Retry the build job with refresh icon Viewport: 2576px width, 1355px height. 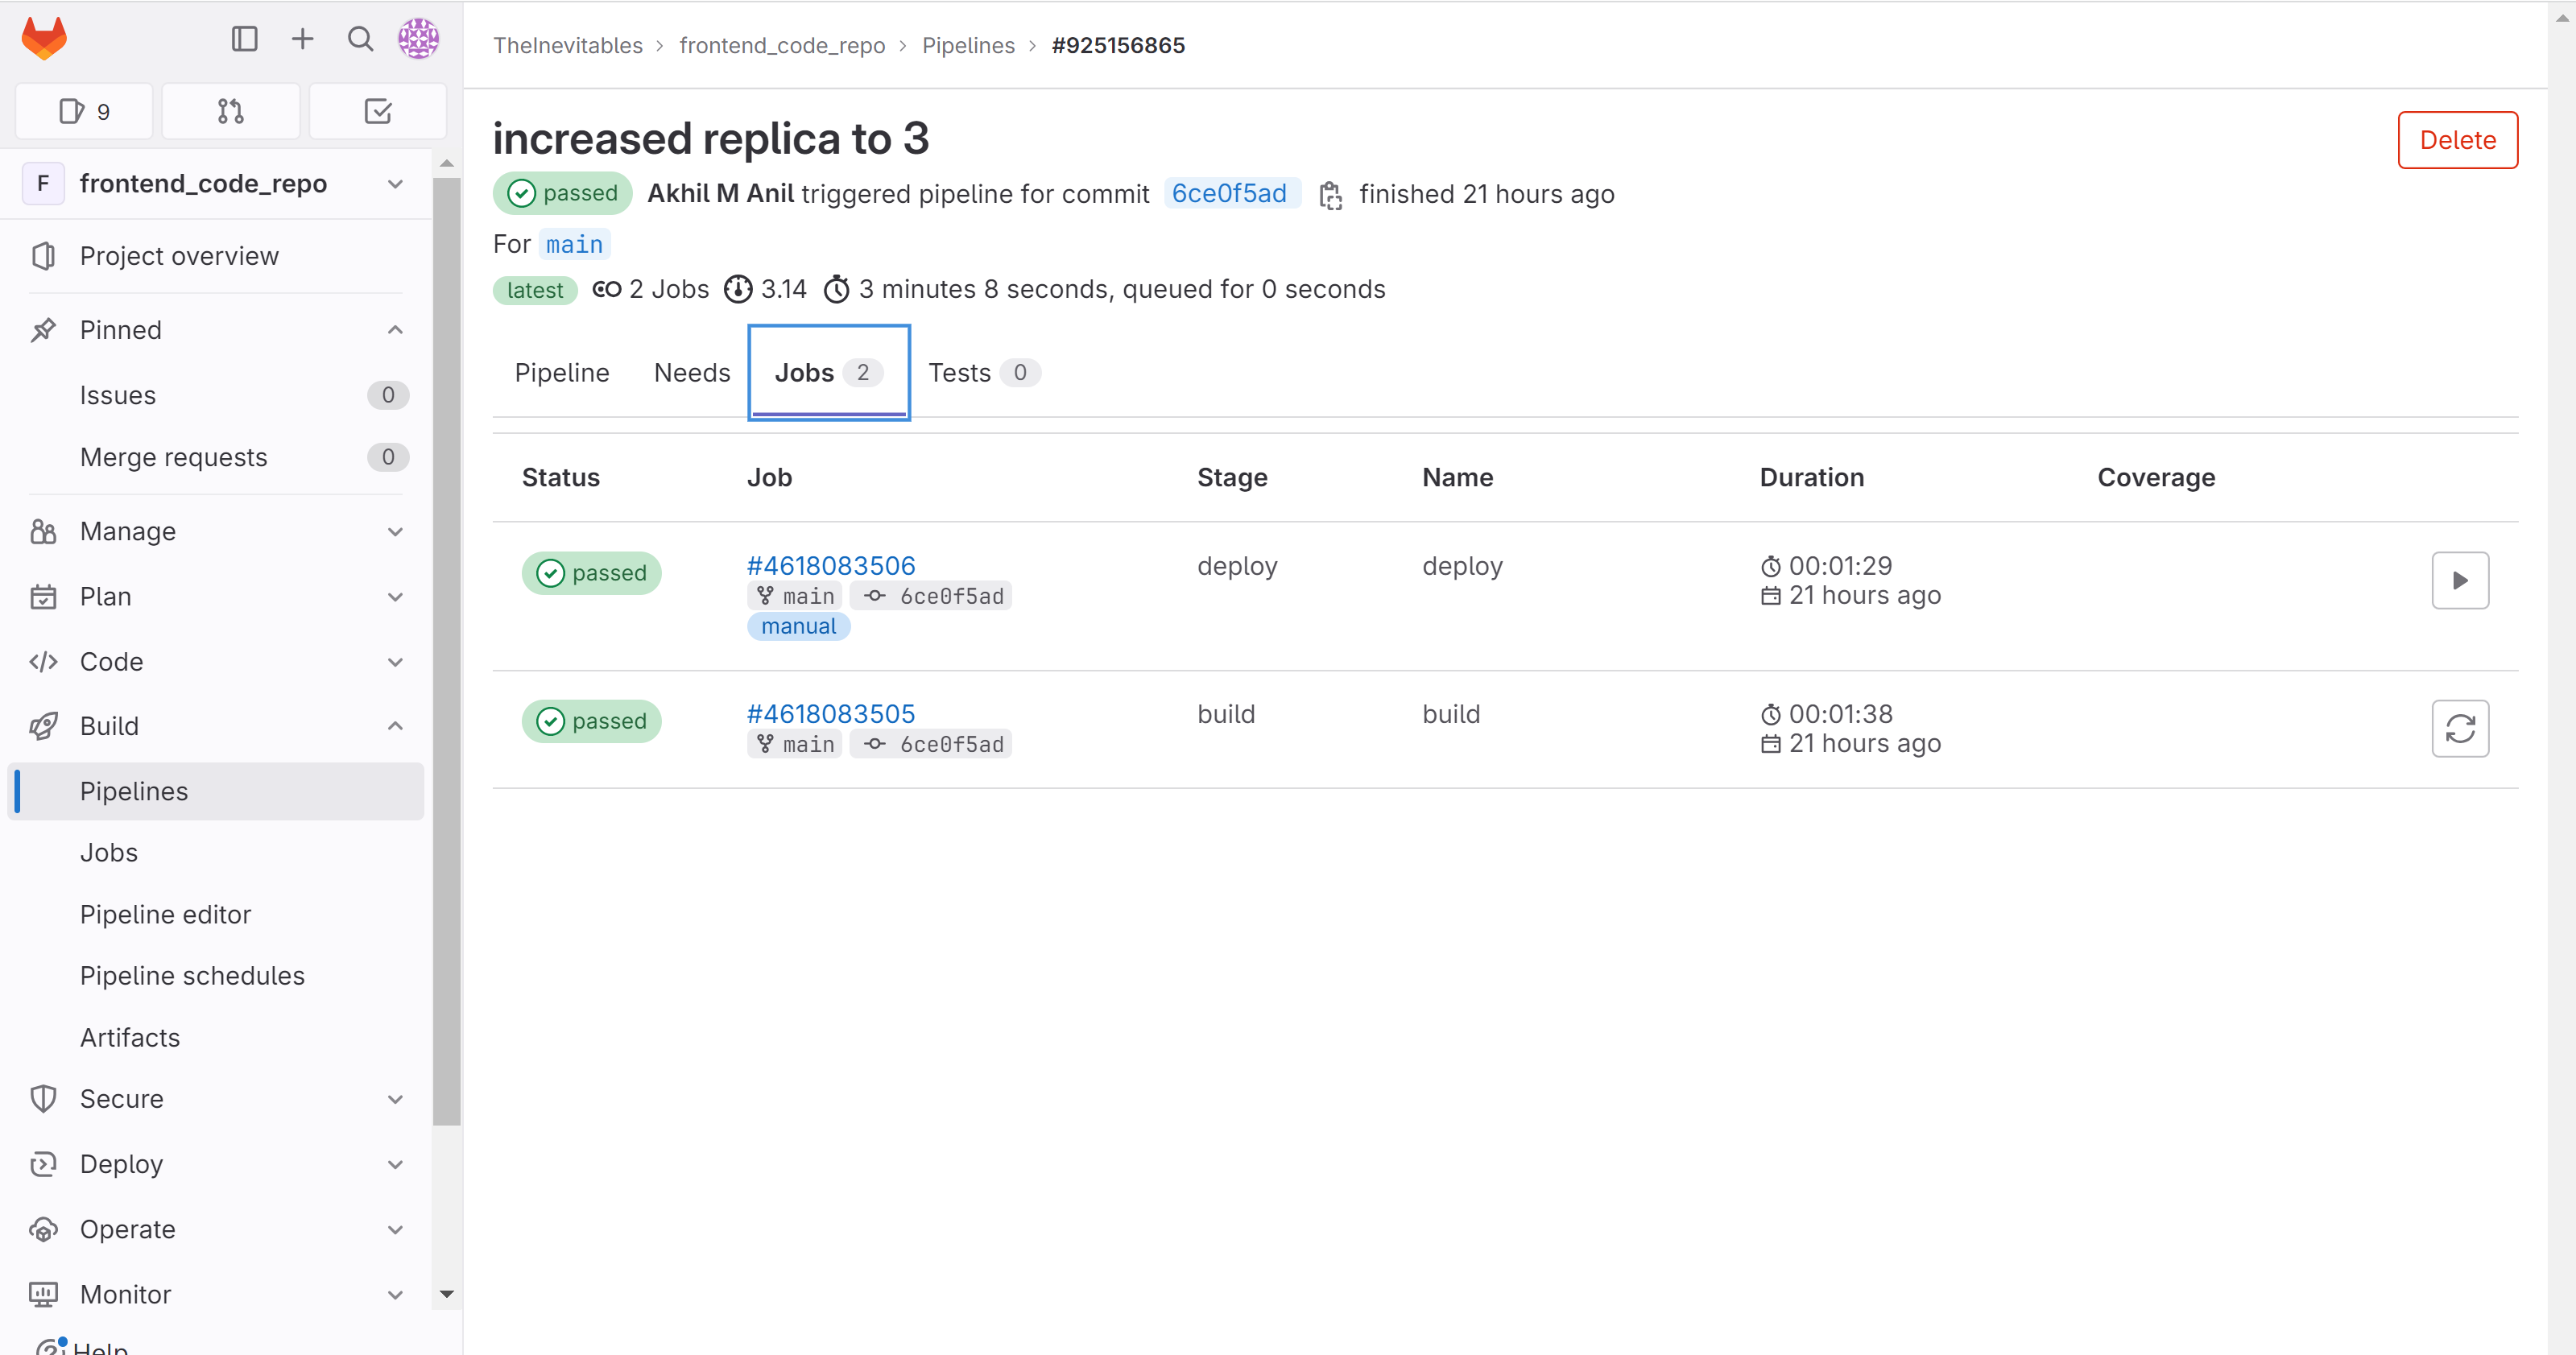[x=2459, y=728]
